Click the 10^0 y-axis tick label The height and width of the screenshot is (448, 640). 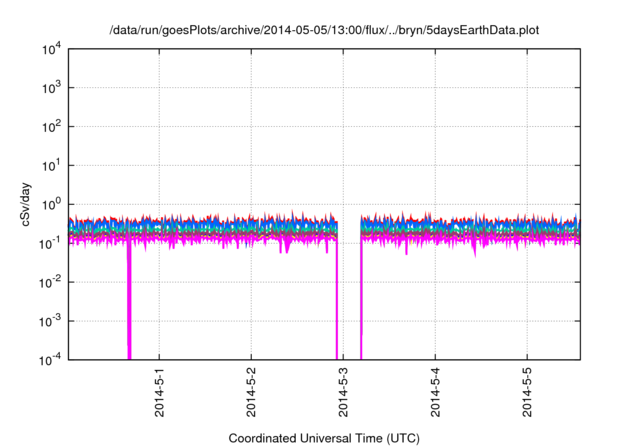(x=51, y=204)
